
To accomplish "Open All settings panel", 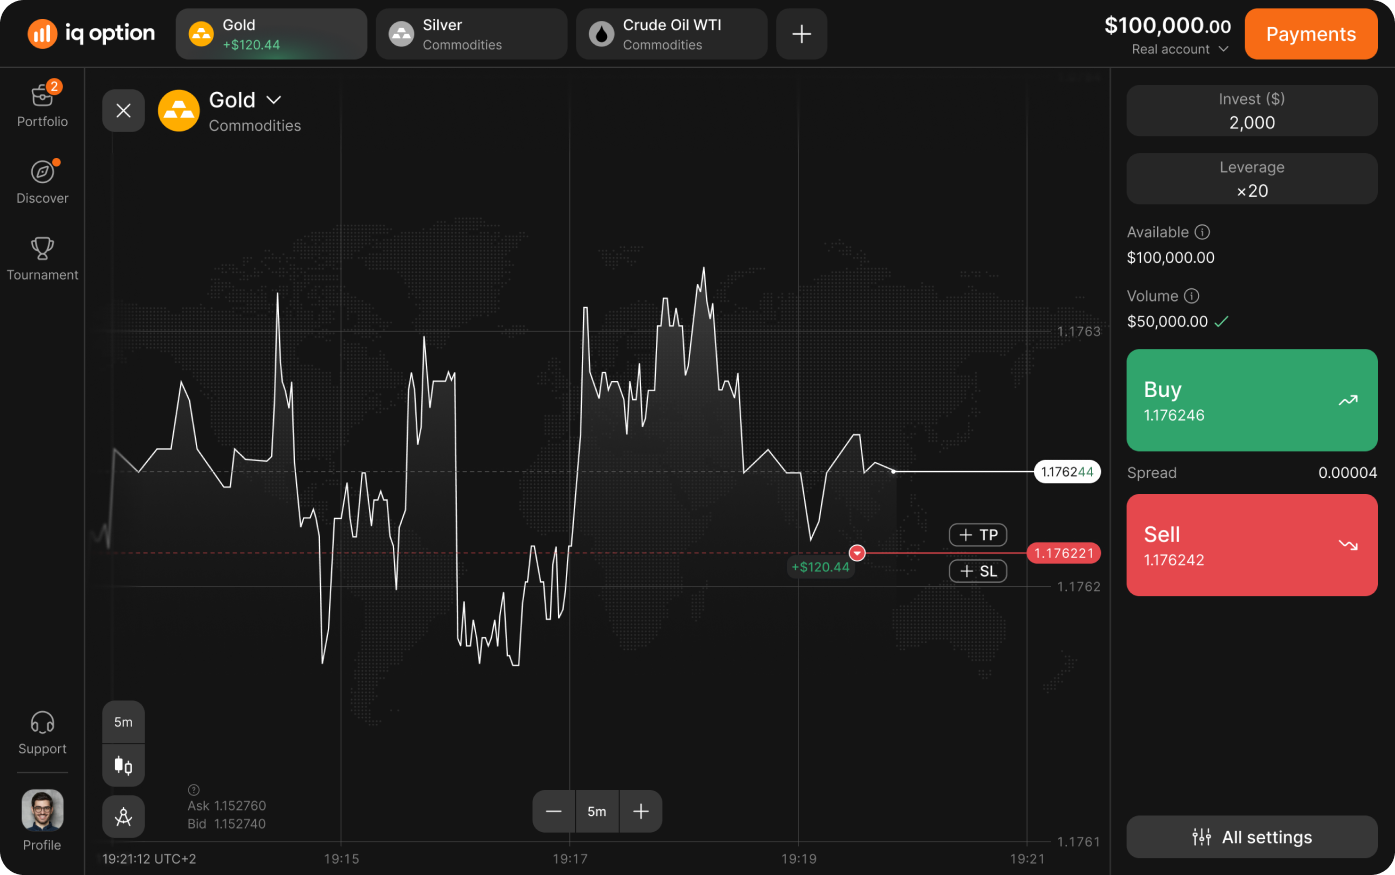I will [x=1252, y=837].
